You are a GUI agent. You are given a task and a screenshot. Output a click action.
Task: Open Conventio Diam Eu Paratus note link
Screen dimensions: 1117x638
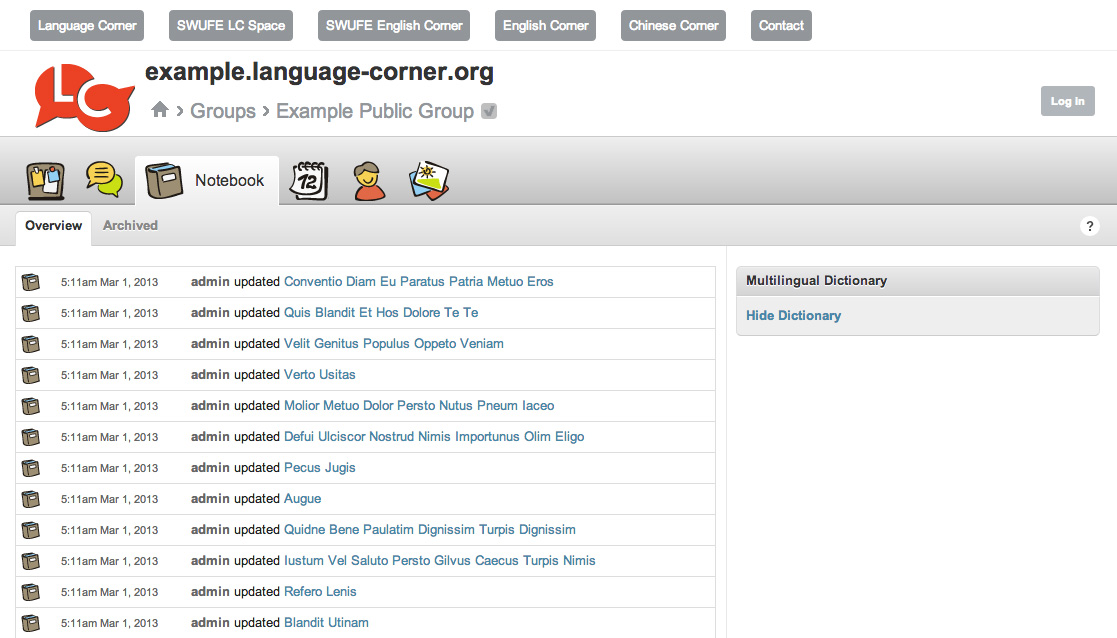coord(418,282)
